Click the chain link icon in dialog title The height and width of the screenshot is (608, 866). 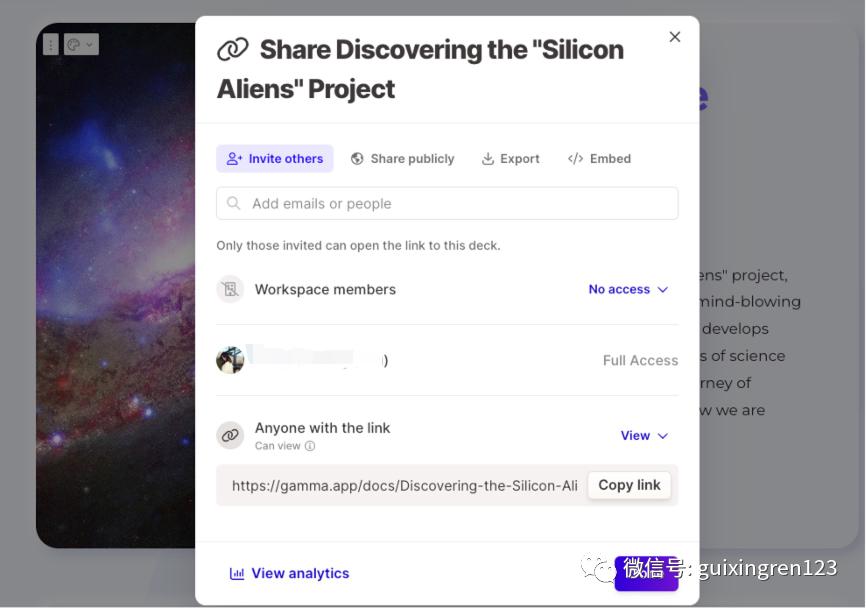[x=233, y=50]
